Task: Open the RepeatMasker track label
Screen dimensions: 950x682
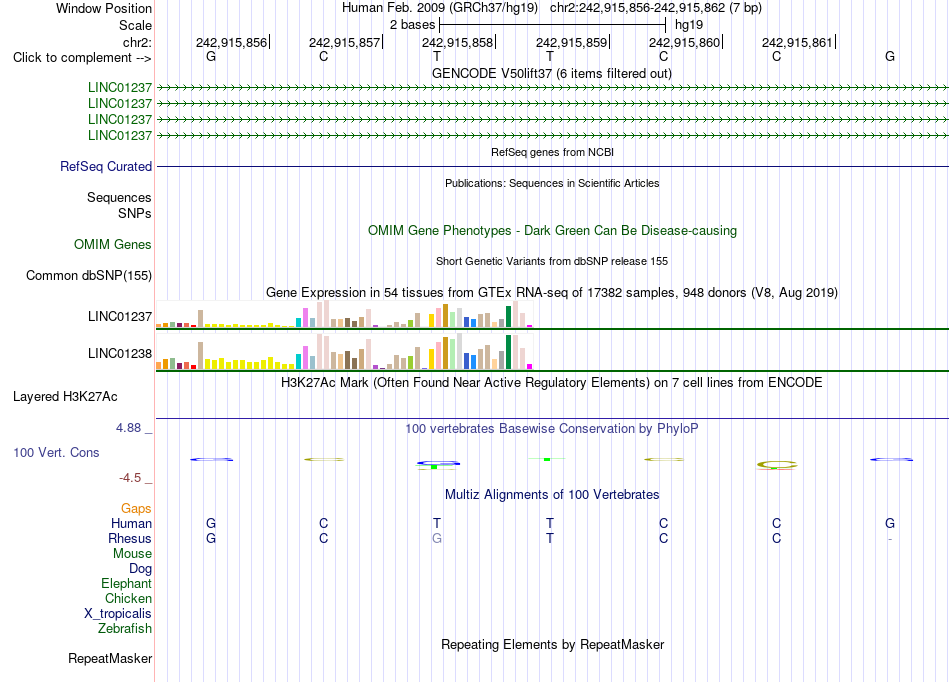Action: click(110, 658)
